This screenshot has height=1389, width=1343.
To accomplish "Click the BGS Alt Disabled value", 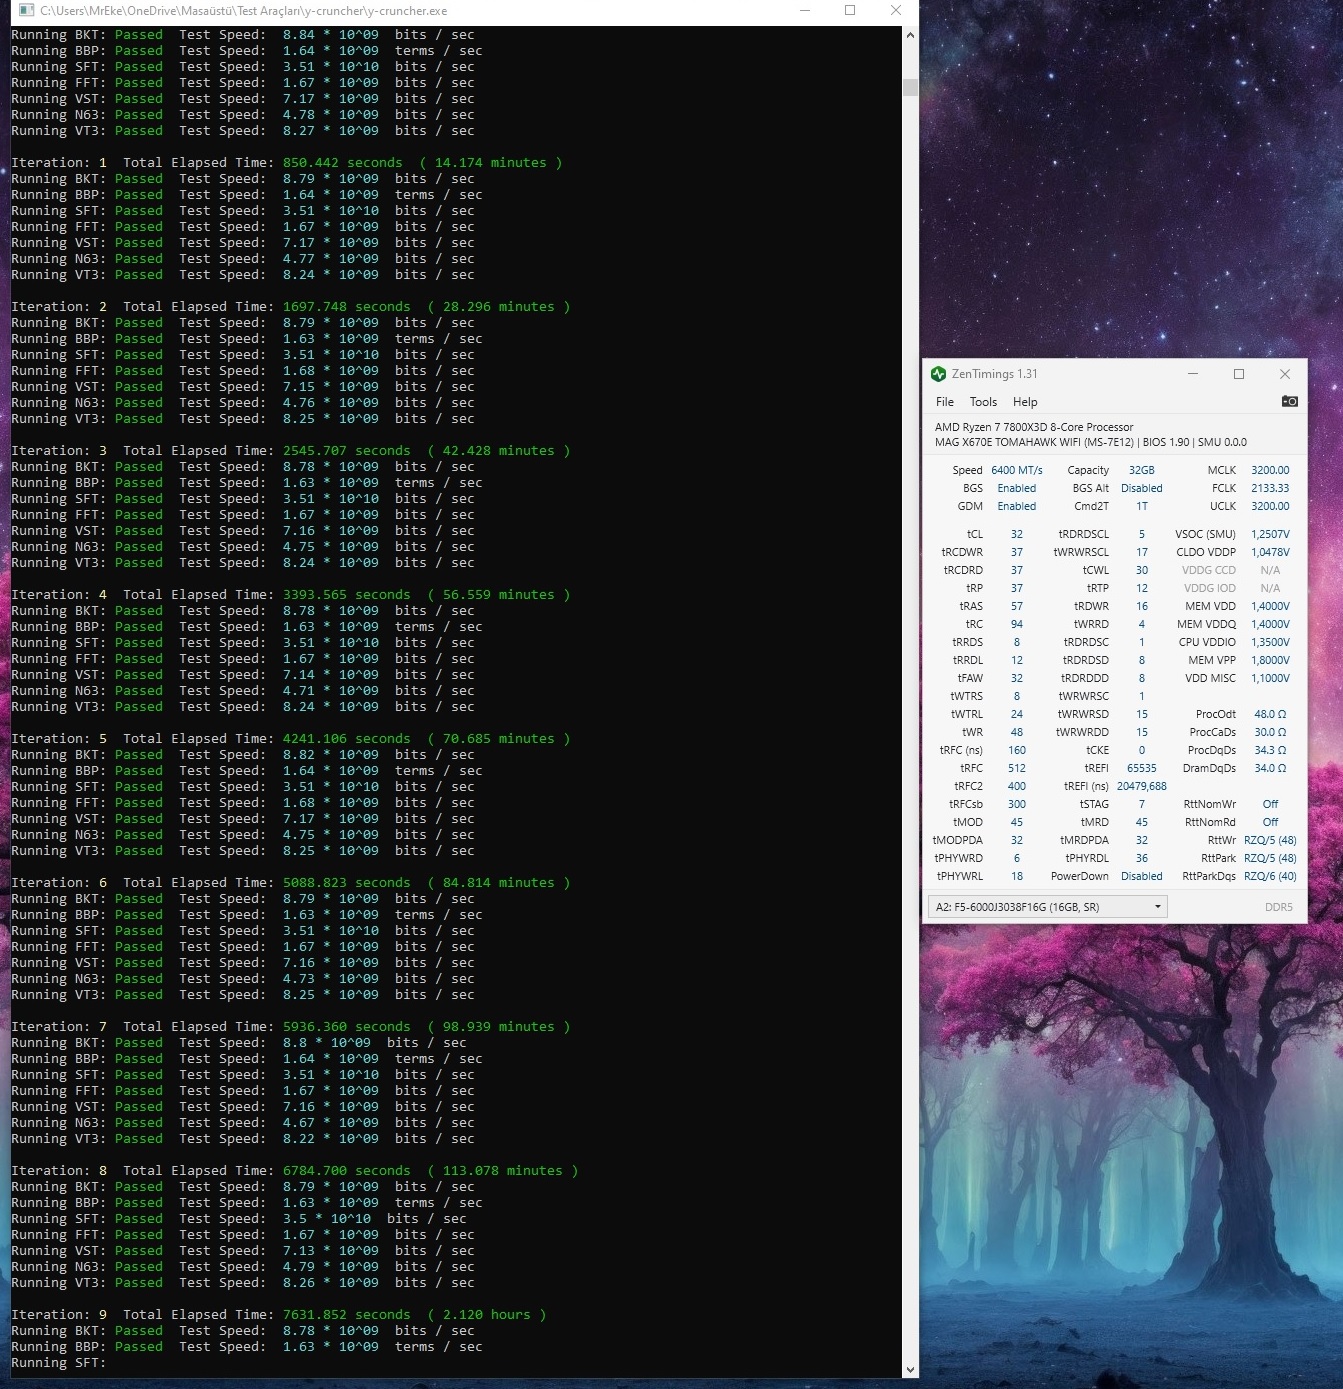I will [x=1142, y=488].
